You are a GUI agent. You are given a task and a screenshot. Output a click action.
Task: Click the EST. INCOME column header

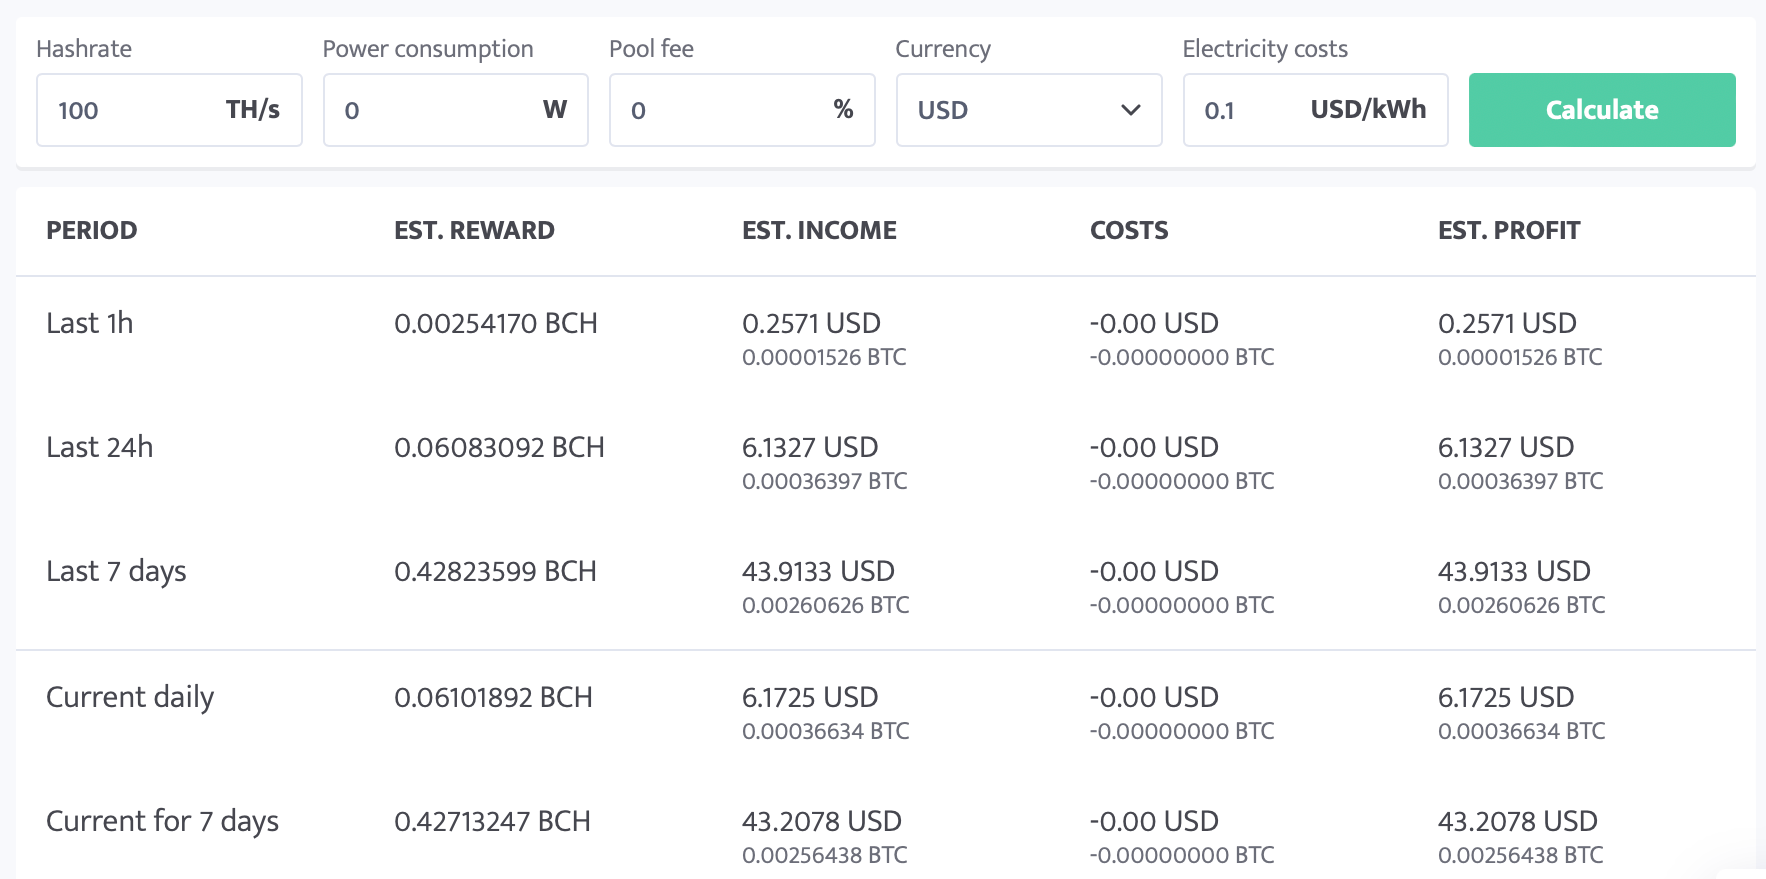pos(819,231)
